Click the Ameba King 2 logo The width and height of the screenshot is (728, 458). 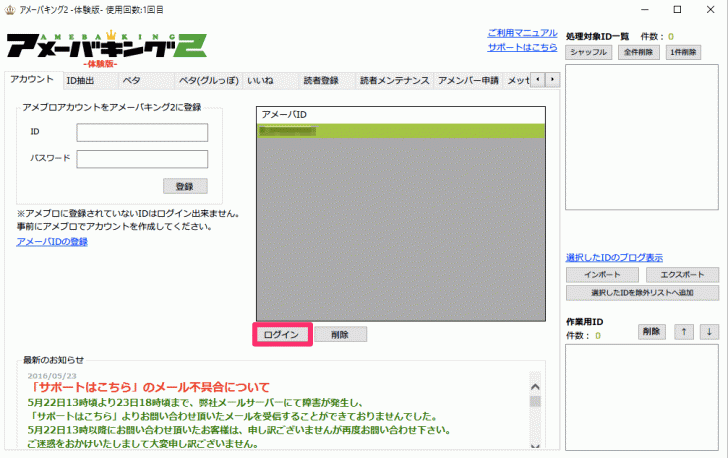[107, 48]
